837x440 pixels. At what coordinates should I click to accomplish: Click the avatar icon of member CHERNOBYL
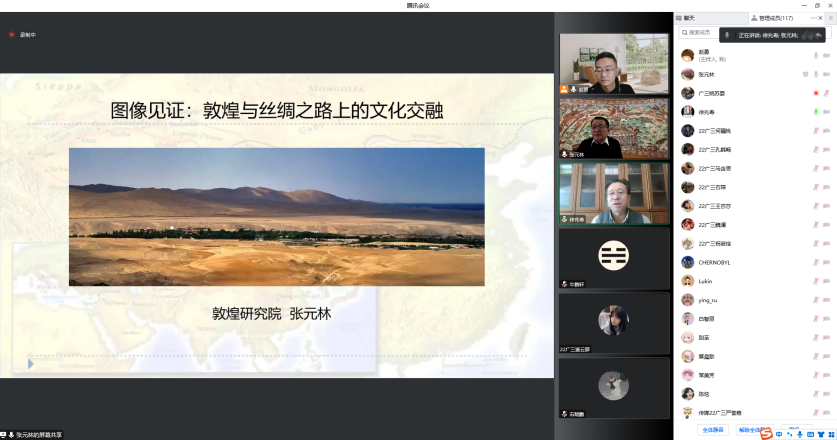pyautogui.click(x=688, y=262)
